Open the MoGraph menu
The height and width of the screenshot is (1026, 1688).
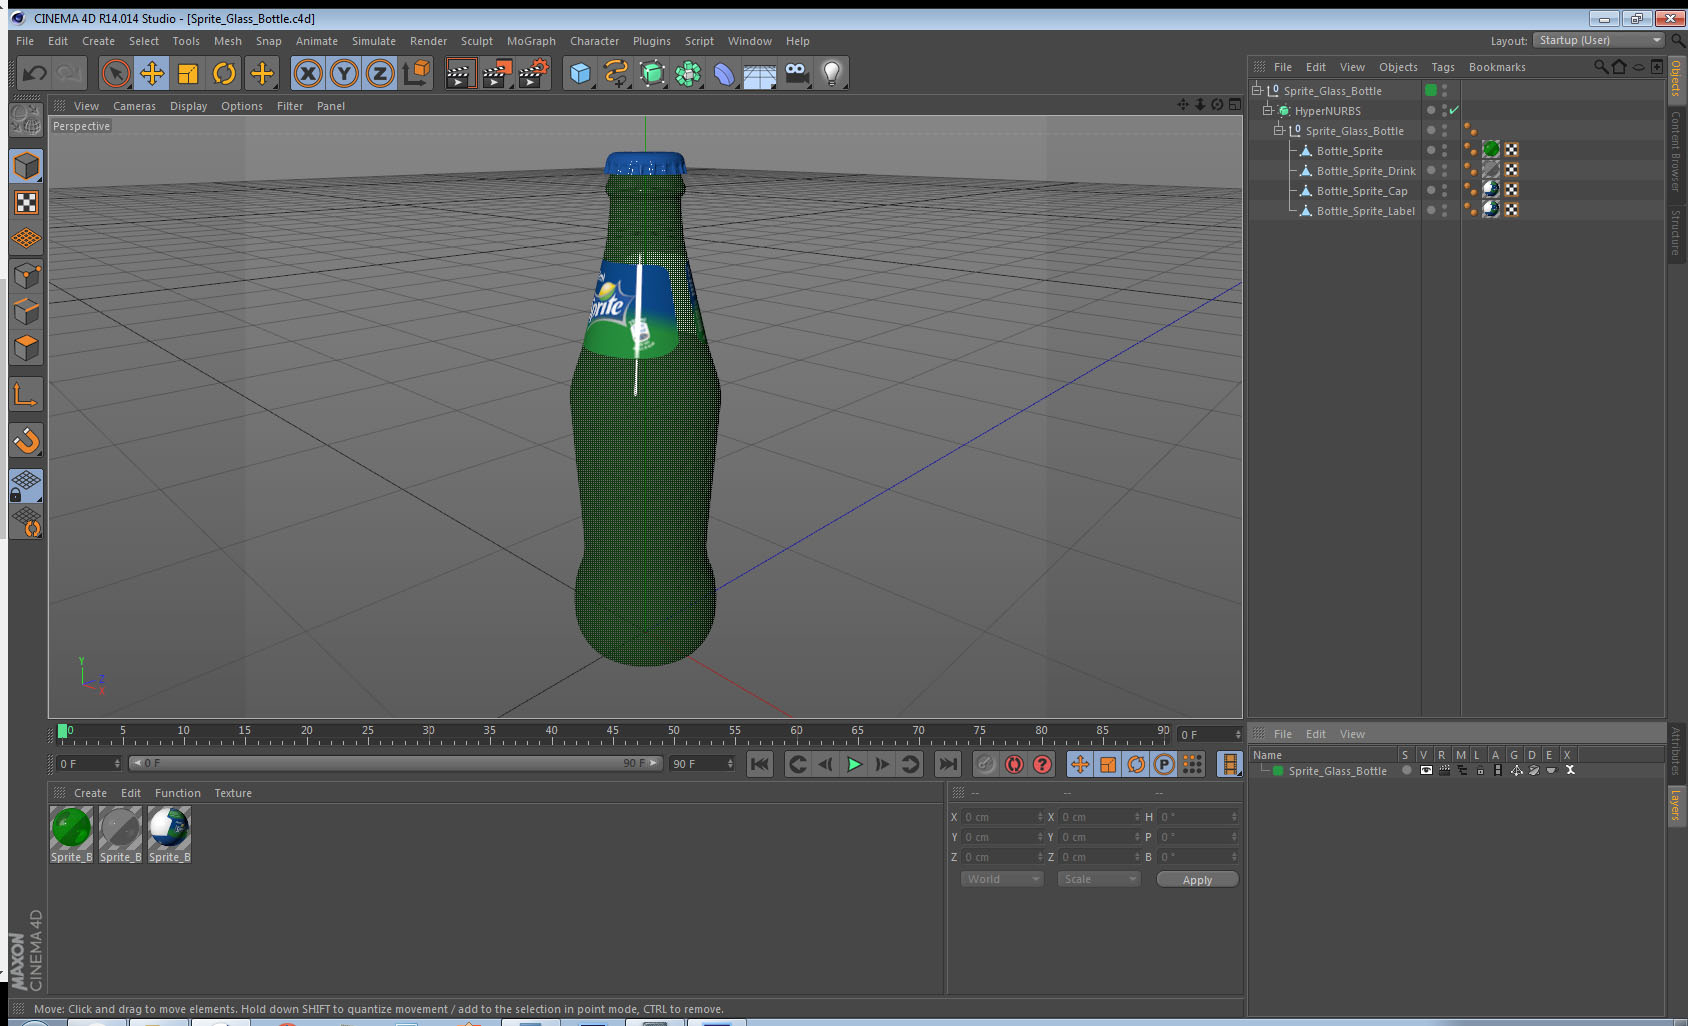click(531, 41)
